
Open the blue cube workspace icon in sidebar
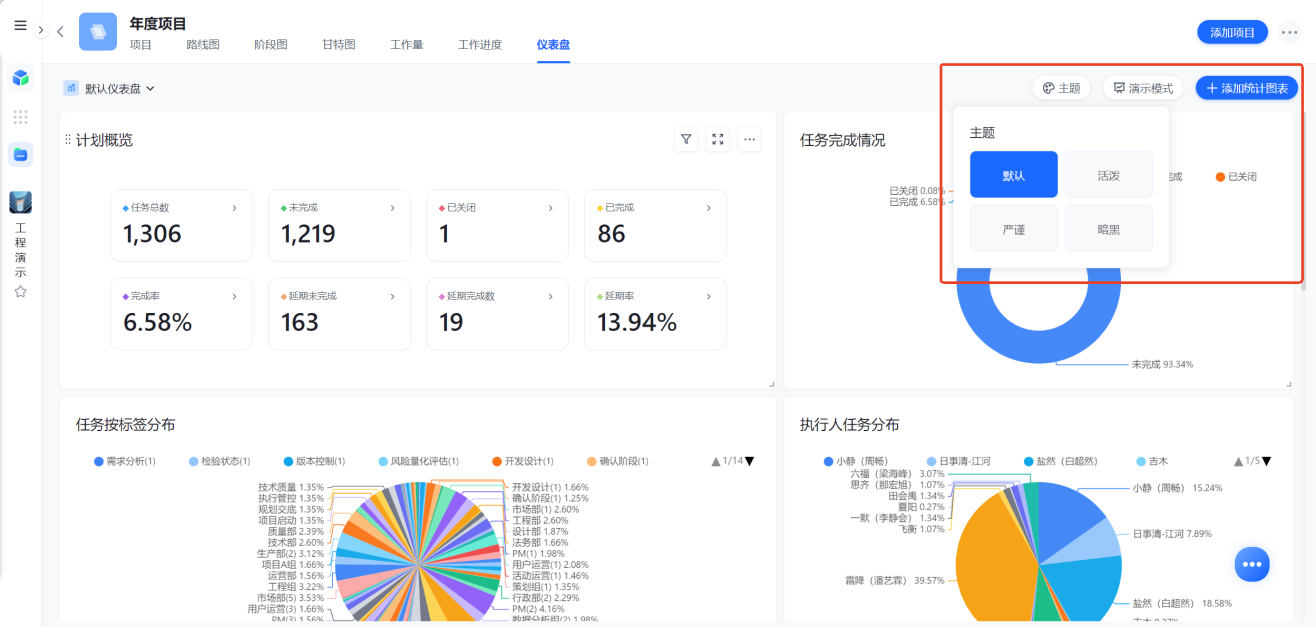click(20, 77)
